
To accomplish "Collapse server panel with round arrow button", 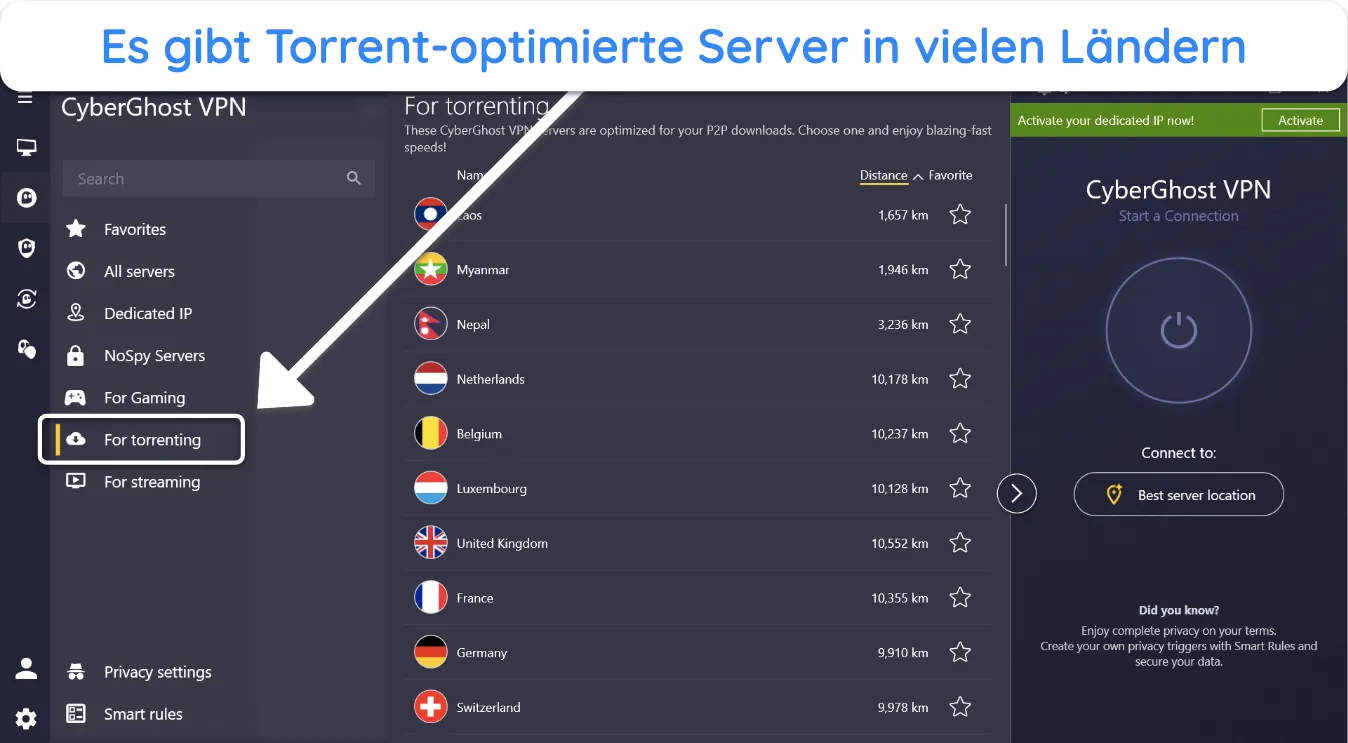I will [1017, 493].
